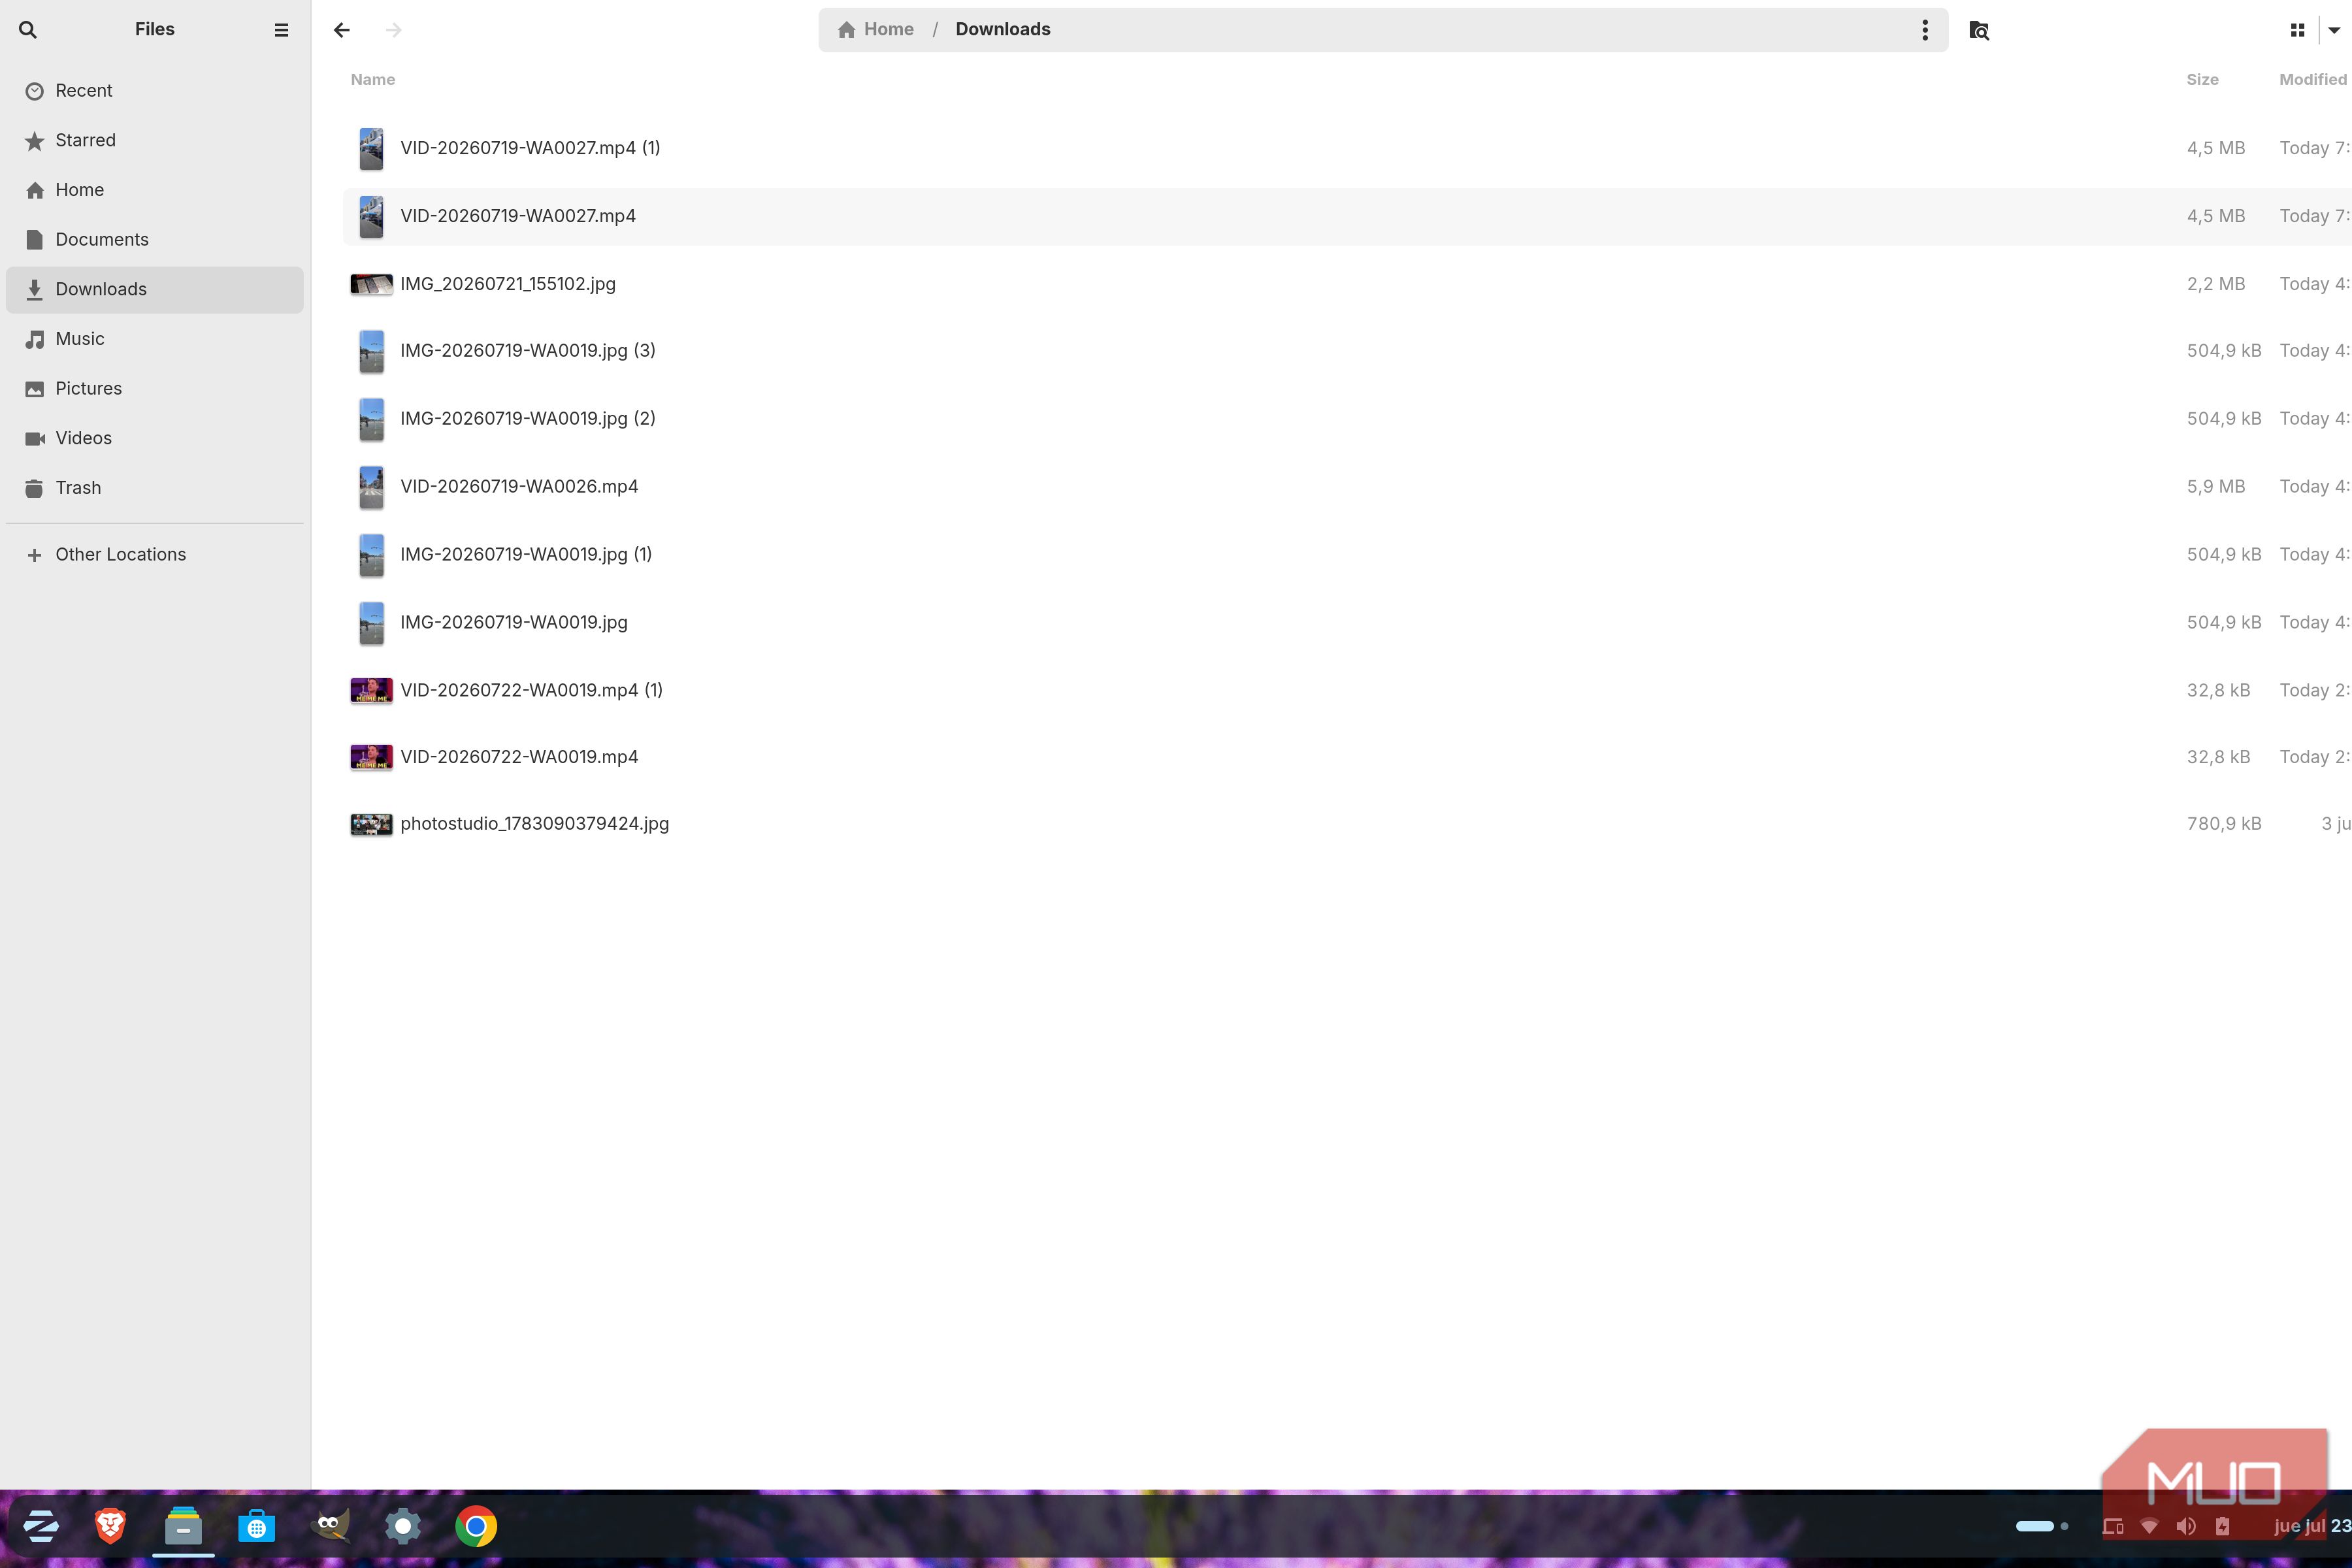Viewport: 2352px width, 1568px height.
Task: Open the path bar three-dot menu
Action: (x=1924, y=30)
